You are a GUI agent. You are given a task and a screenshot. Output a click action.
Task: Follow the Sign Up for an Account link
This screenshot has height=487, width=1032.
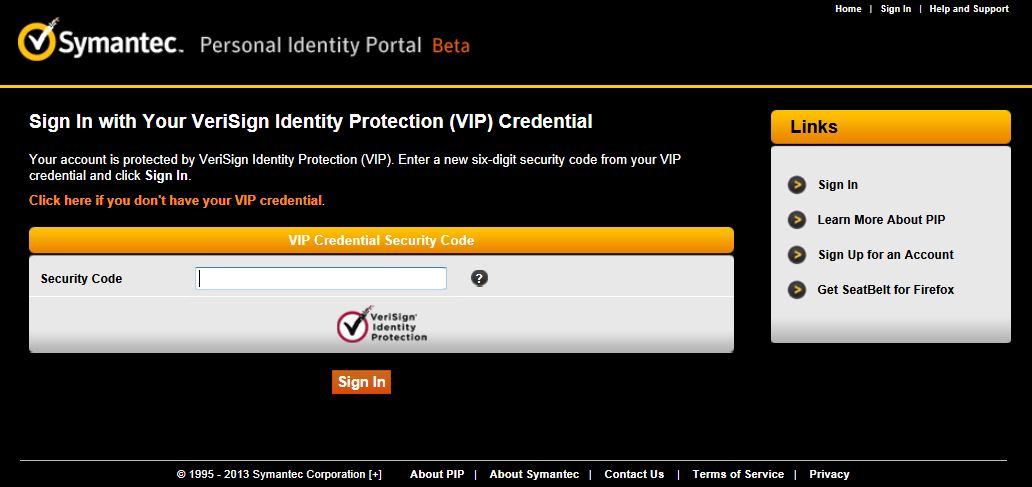[x=886, y=255]
